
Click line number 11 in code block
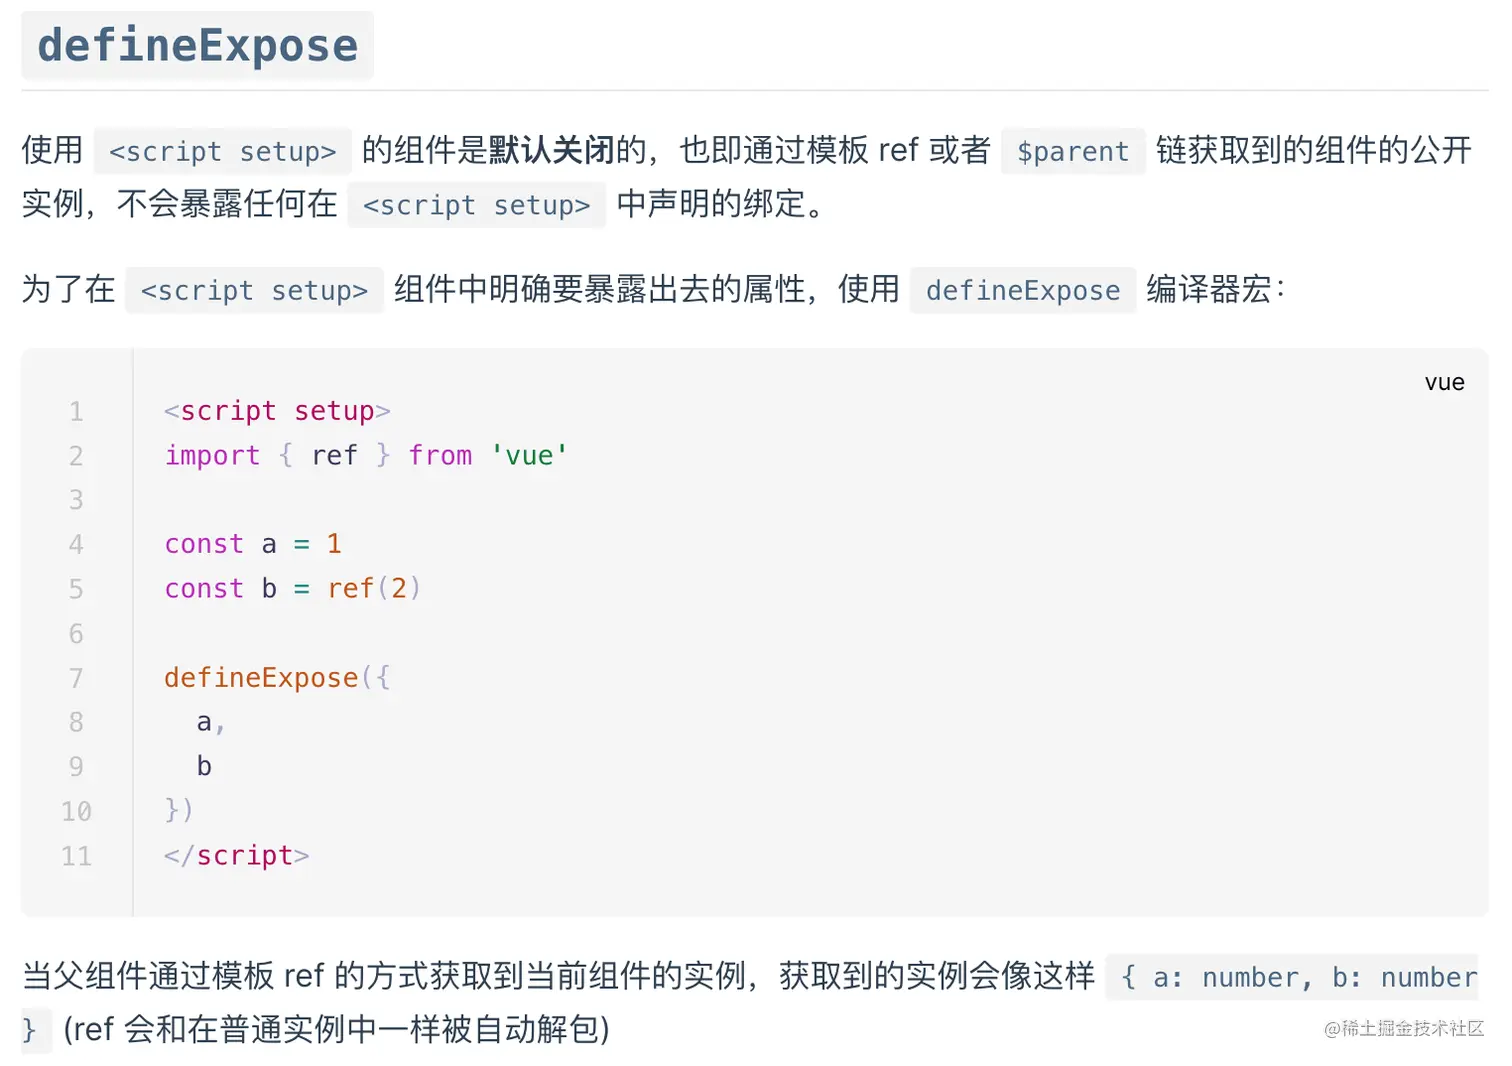76,856
